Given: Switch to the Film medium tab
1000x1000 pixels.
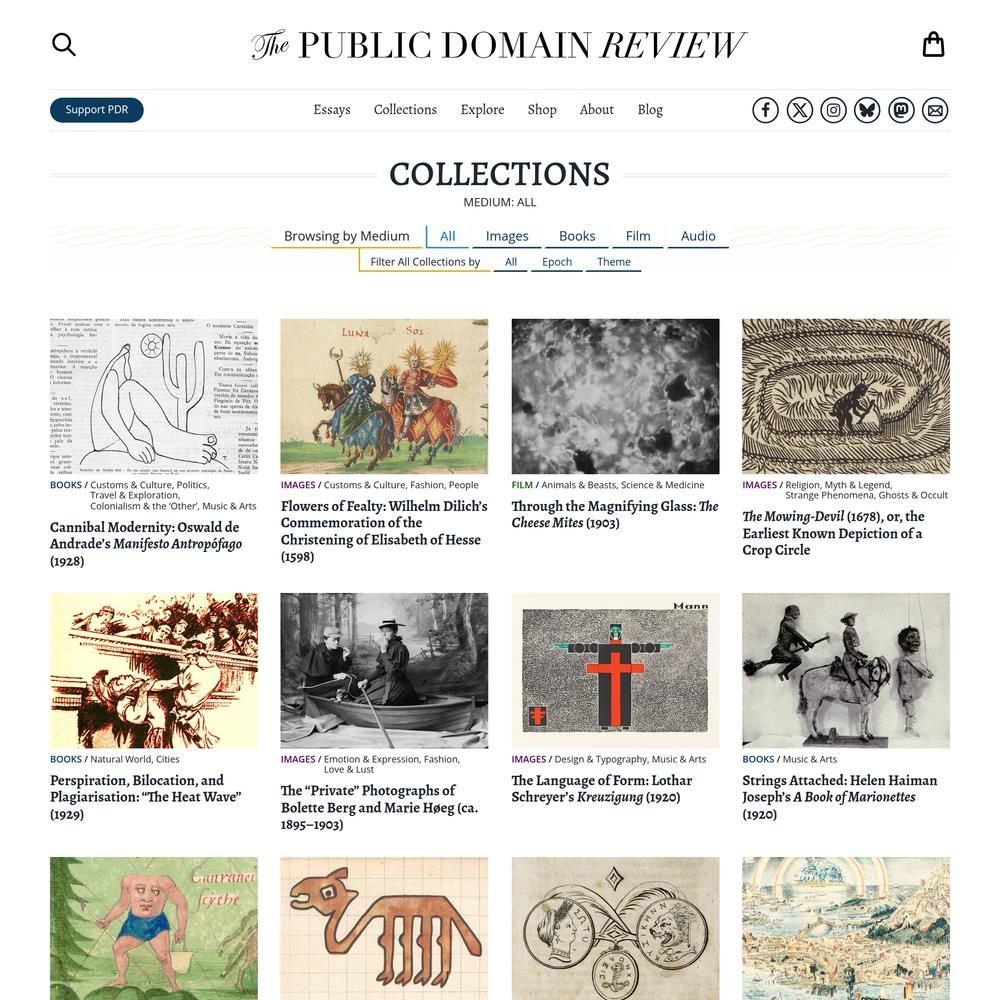Looking at the screenshot, I should 638,236.
